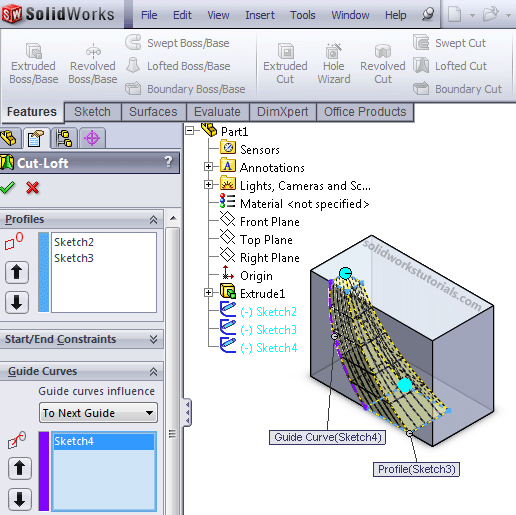Switch to the Evaluate tab

(217, 112)
